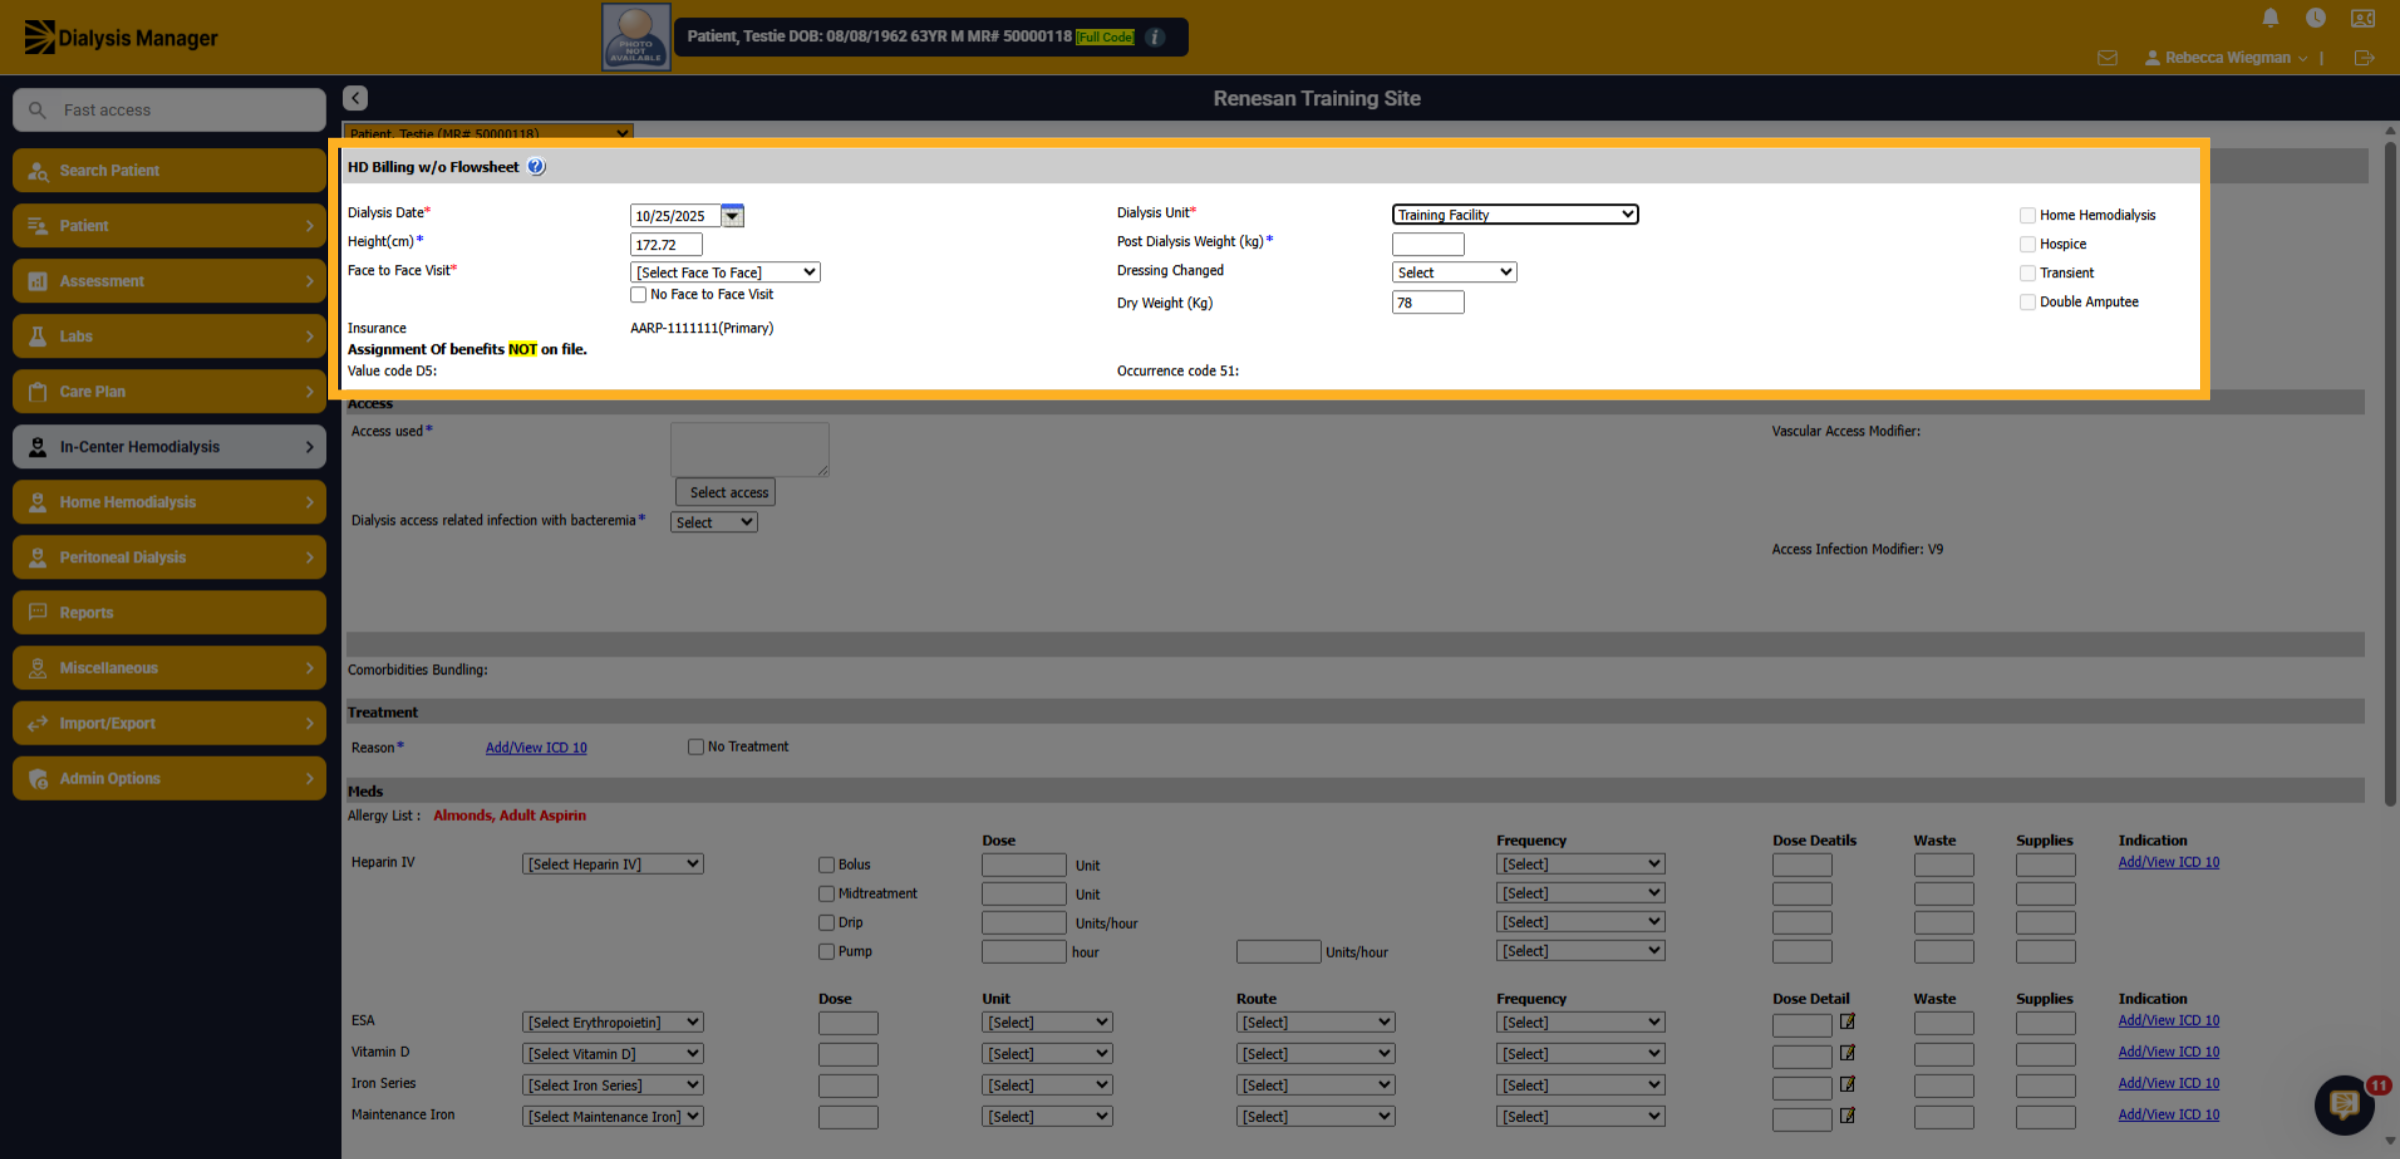Open HD Billing help question icon
This screenshot has height=1159, width=2400.
(x=536, y=167)
